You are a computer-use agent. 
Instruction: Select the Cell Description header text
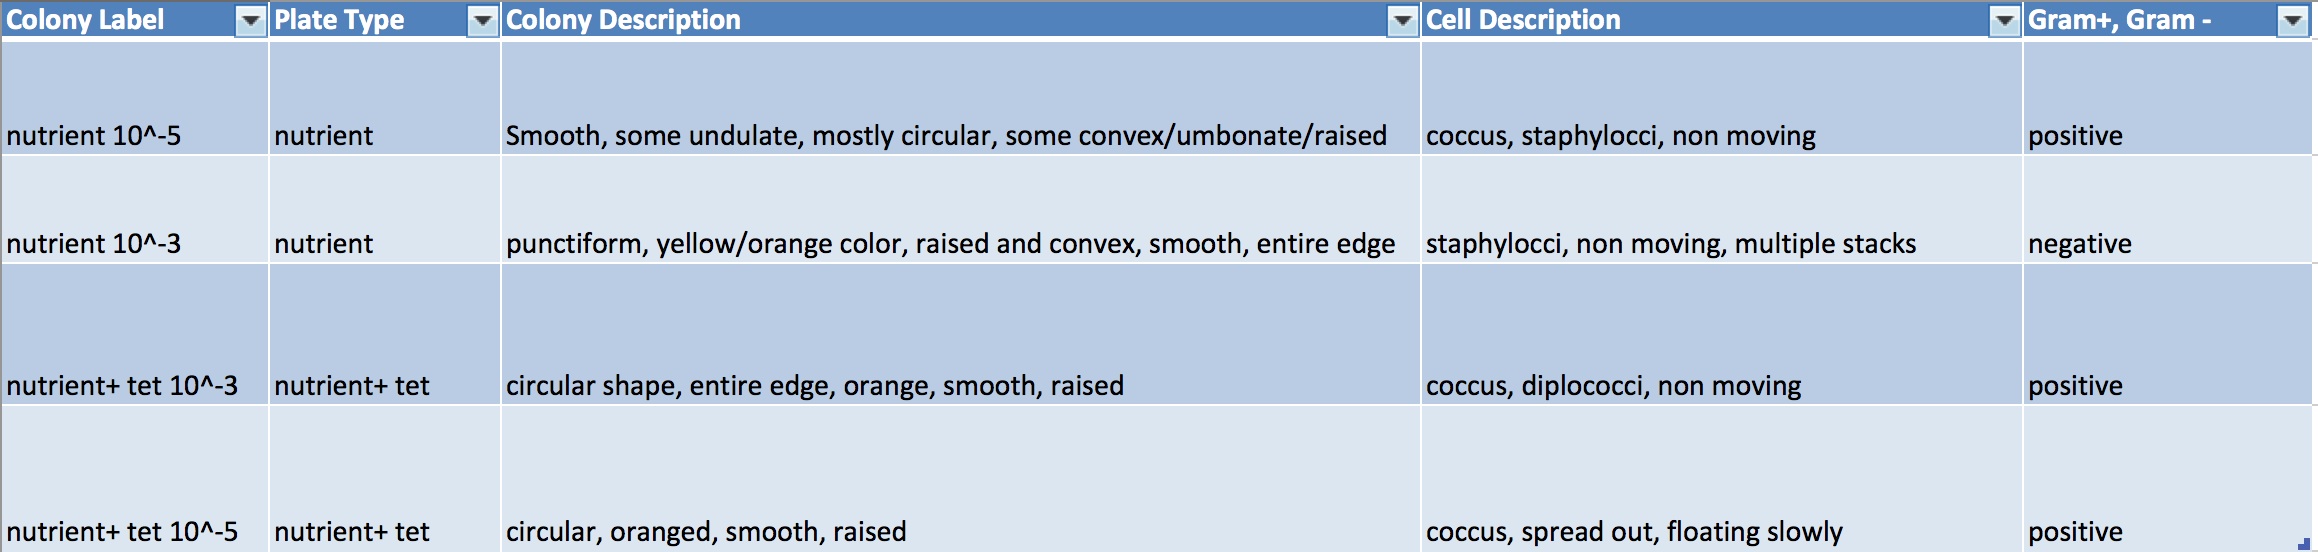[1522, 20]
